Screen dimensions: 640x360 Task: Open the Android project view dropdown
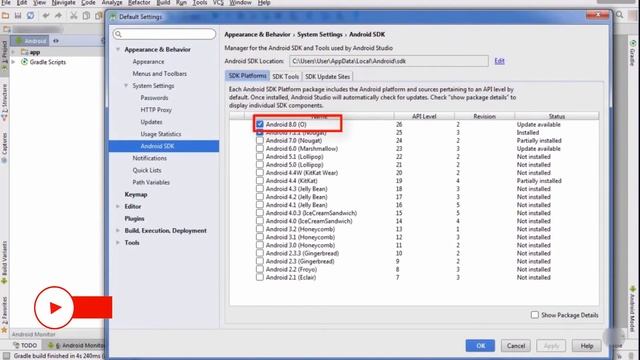pyautogui.click(x=31, y=41)
